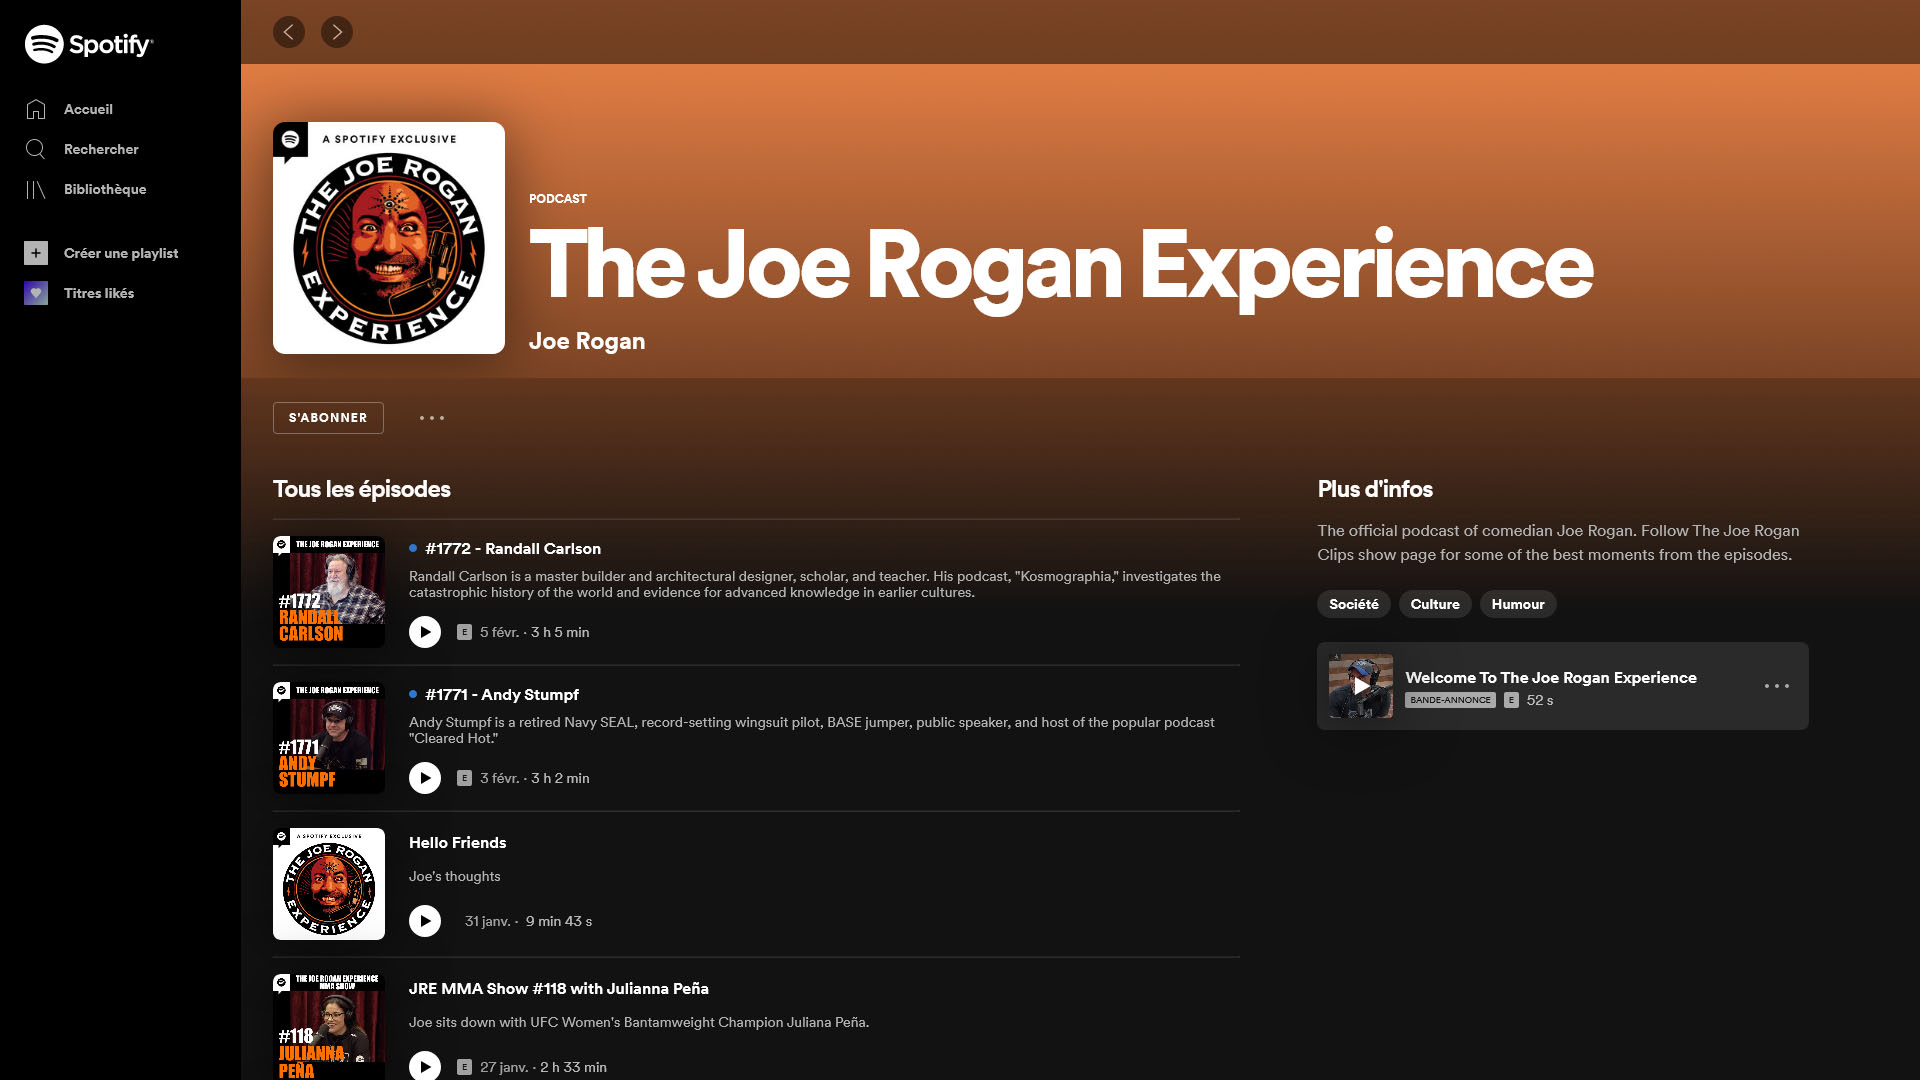The image size is (1920, 1080).
Task: Click the plus icon to create playlist
Action: [36, 253]
